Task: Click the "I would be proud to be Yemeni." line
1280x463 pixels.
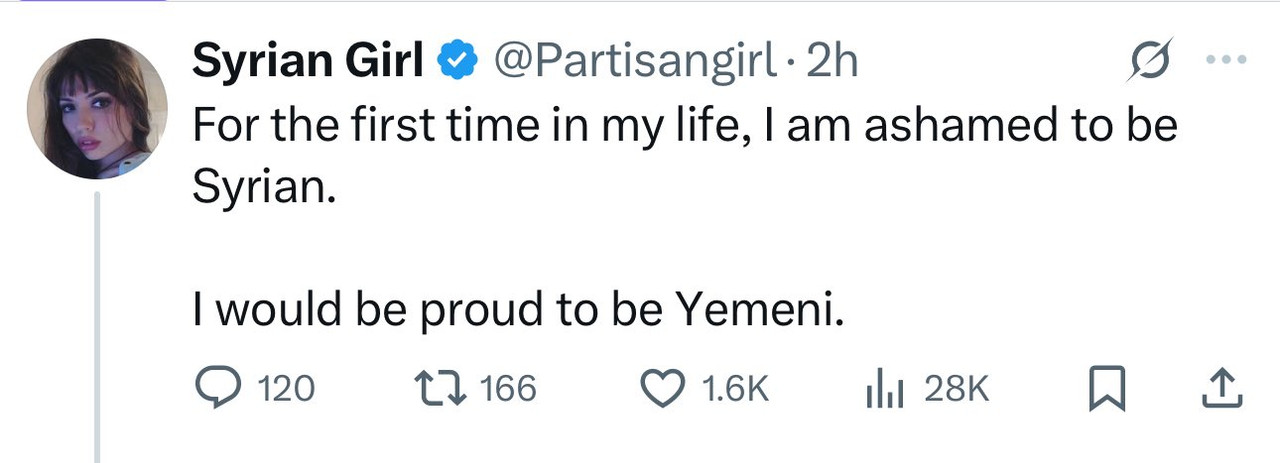Action: coord(519,312)
